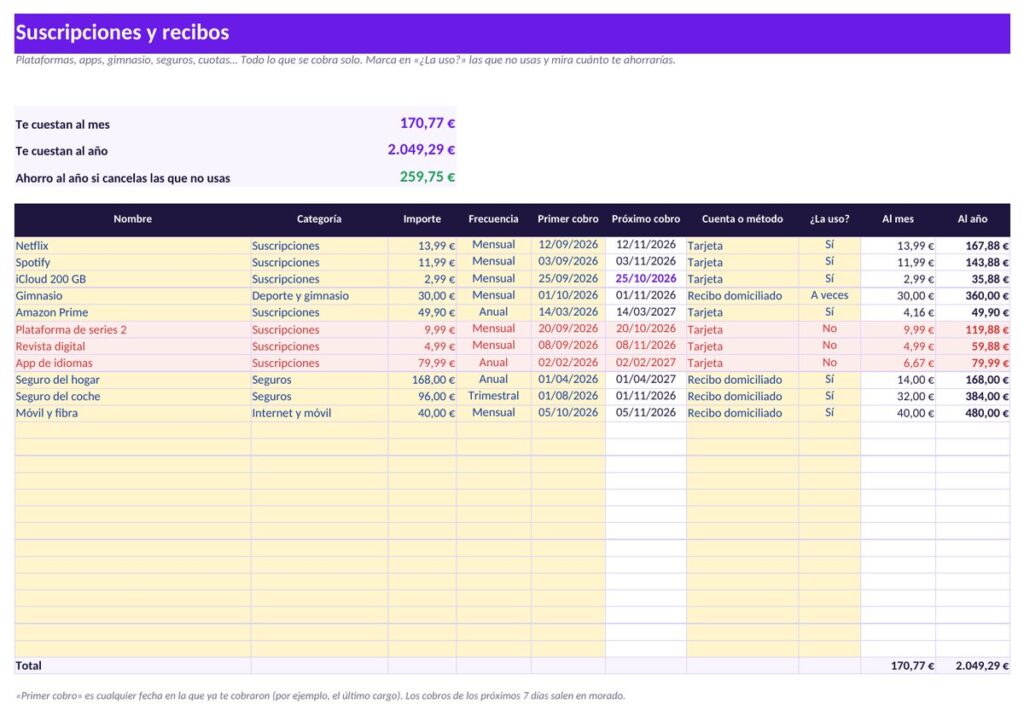Select the 'Al año' column header
This screenshot has height=715, width=1024.
click(x=972, y=219)
